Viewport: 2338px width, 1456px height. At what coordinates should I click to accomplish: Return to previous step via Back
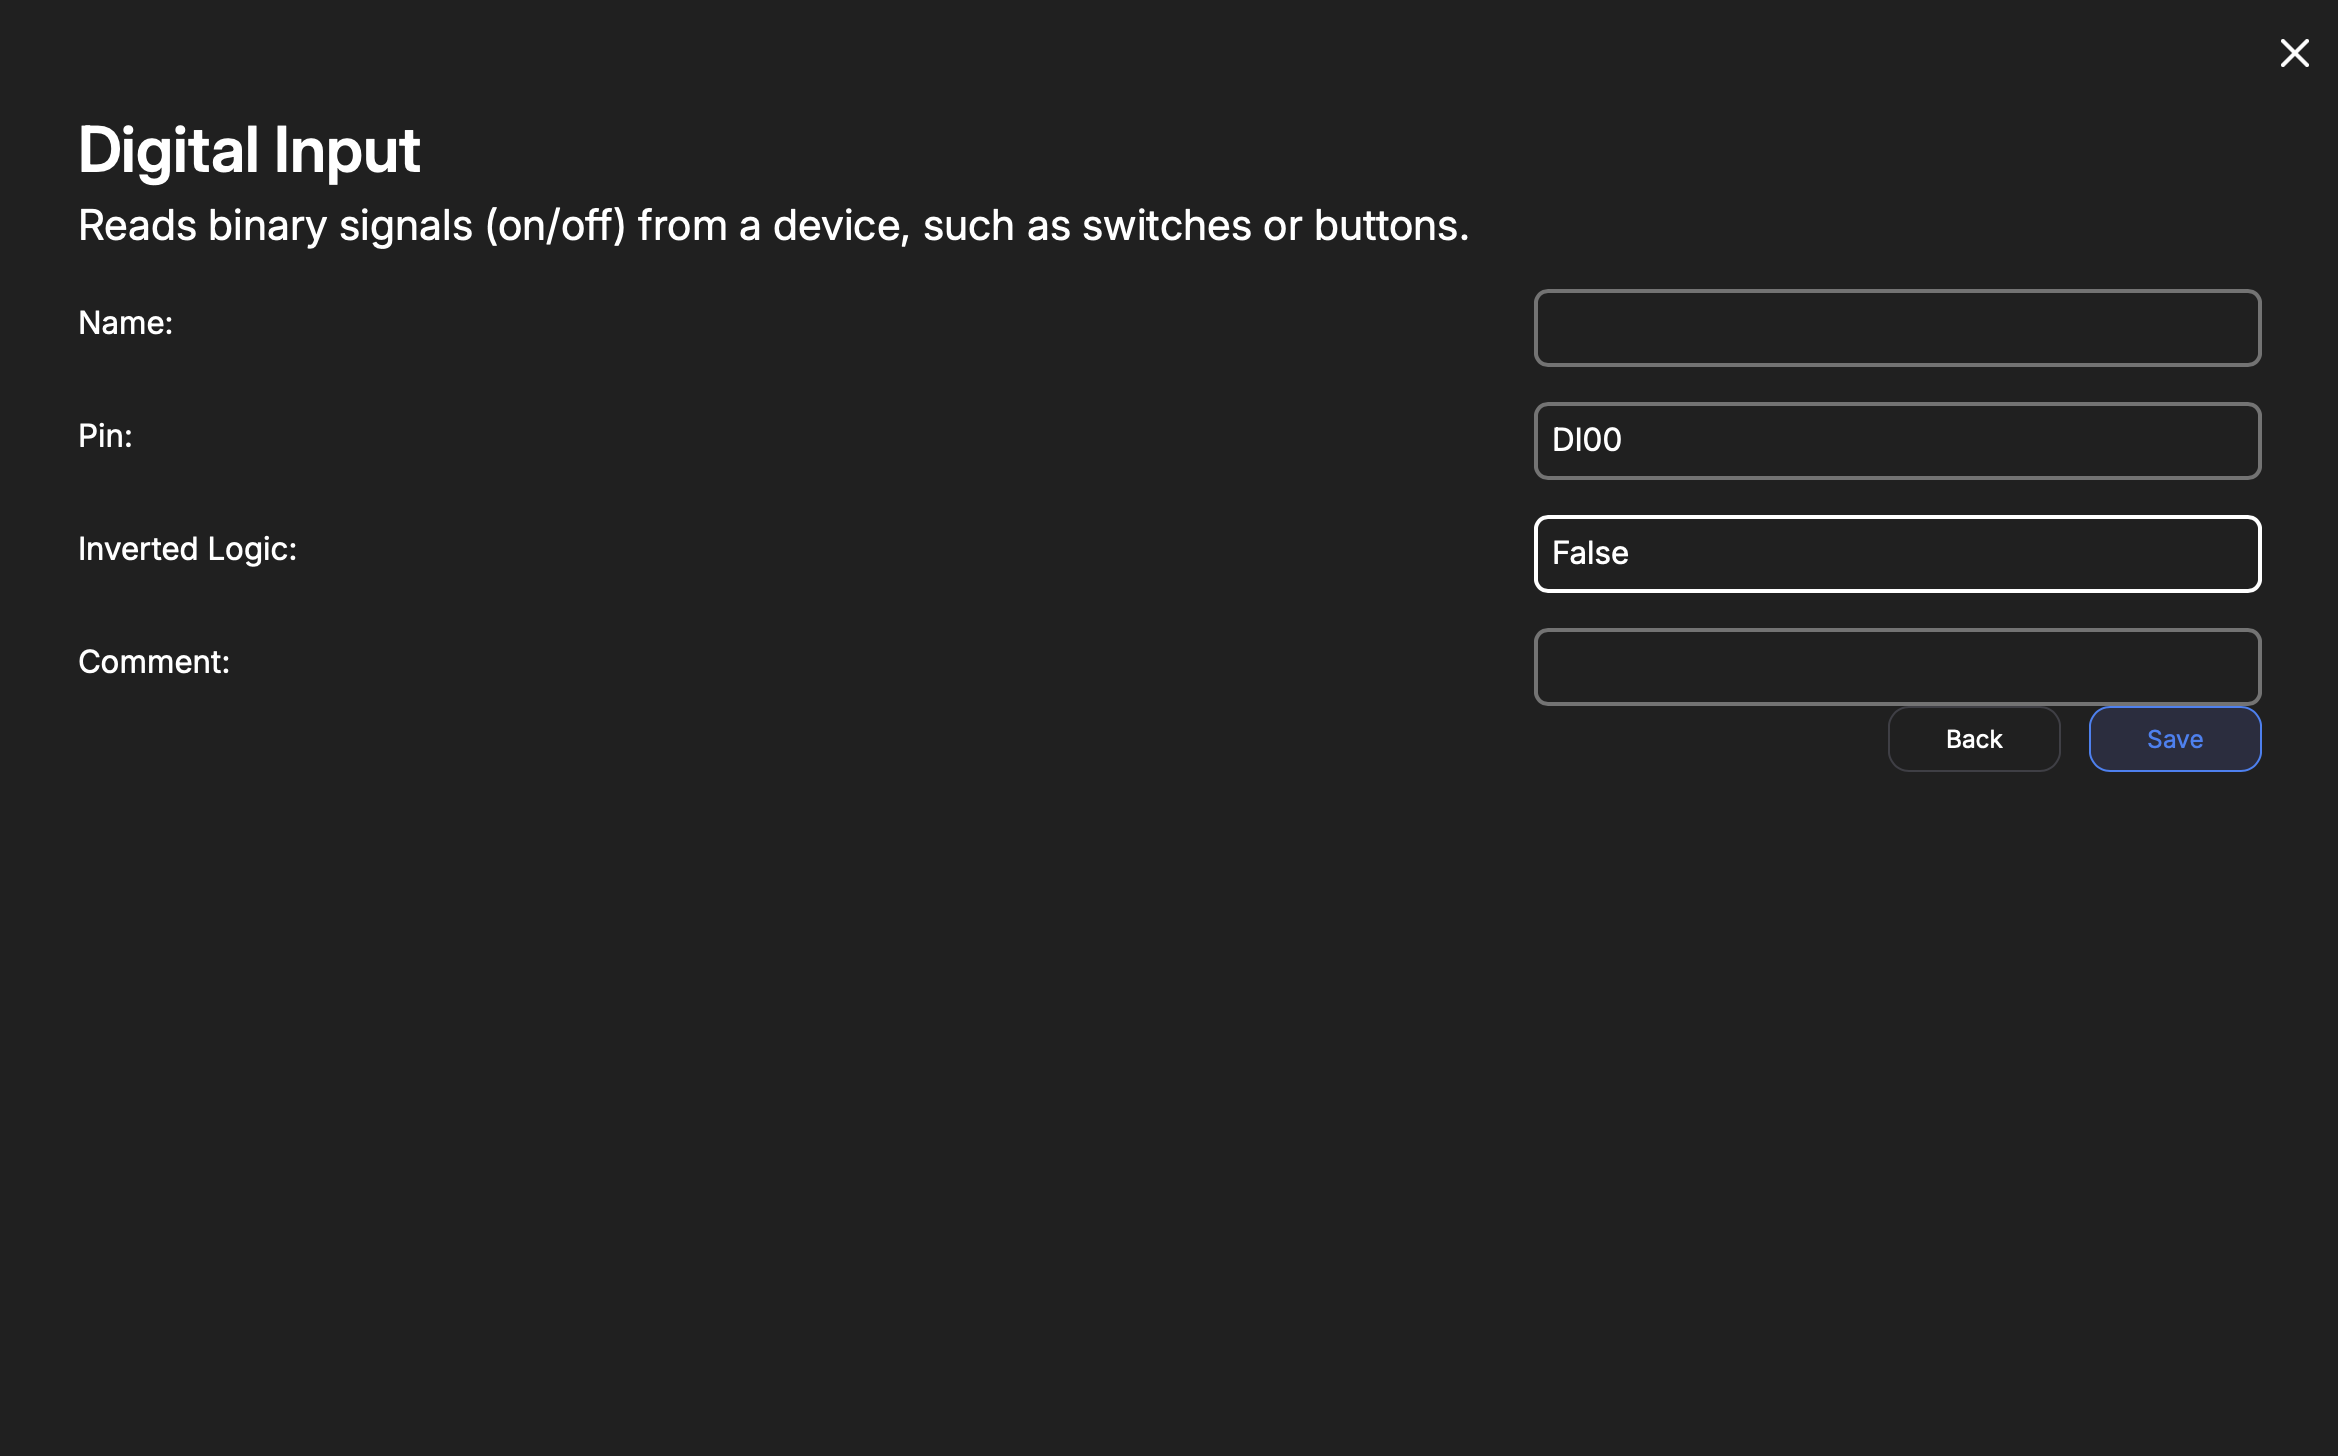1973,739
